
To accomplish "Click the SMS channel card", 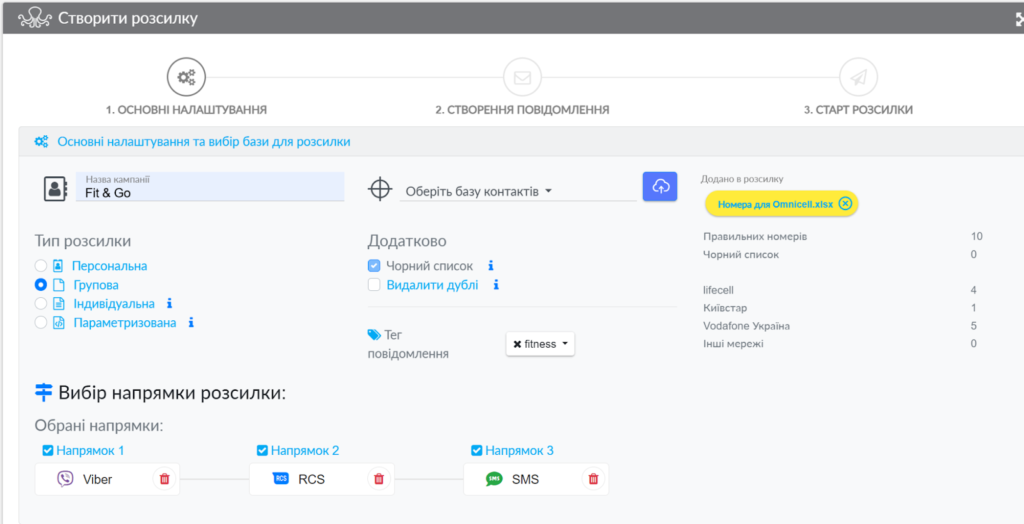I will pos(536,479).
